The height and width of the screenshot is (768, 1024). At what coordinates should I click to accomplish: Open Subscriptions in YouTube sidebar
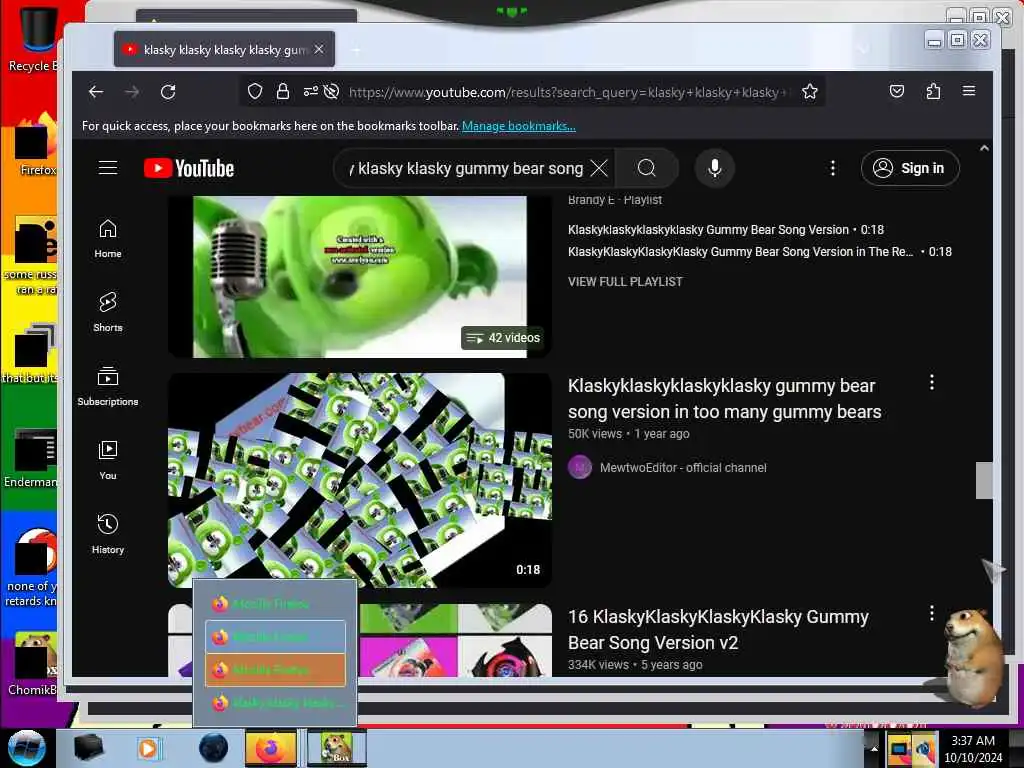pos(108,387)
